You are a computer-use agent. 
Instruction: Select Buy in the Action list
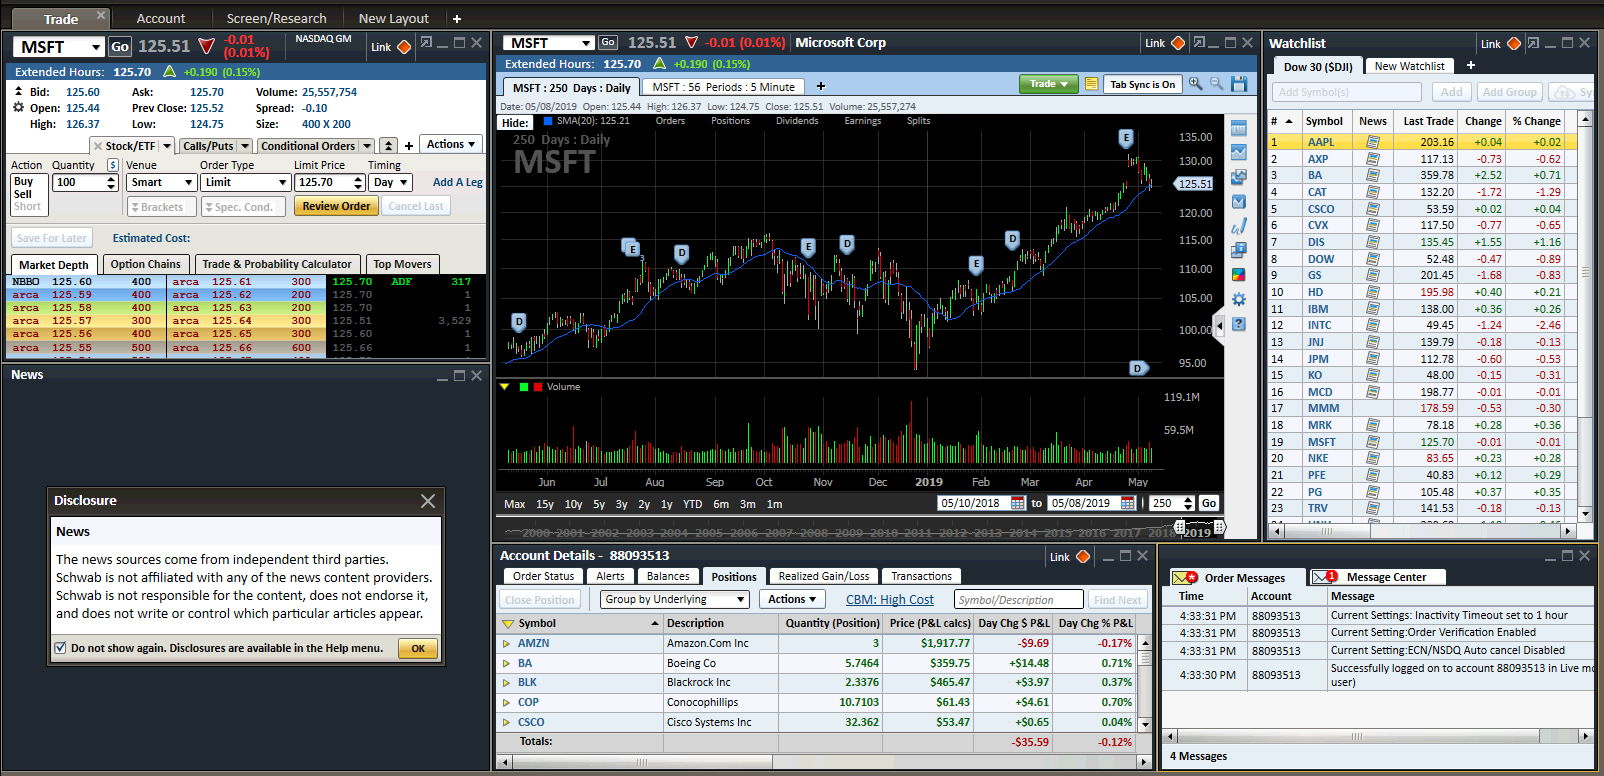pos(24,182)
